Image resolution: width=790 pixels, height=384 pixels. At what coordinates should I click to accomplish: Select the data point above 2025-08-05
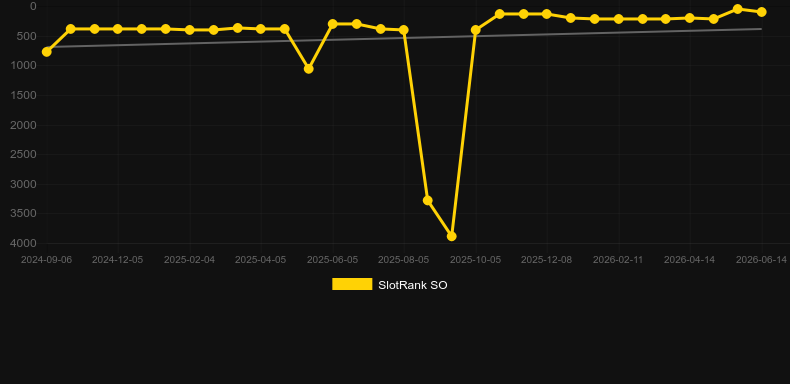pos(404,30)
